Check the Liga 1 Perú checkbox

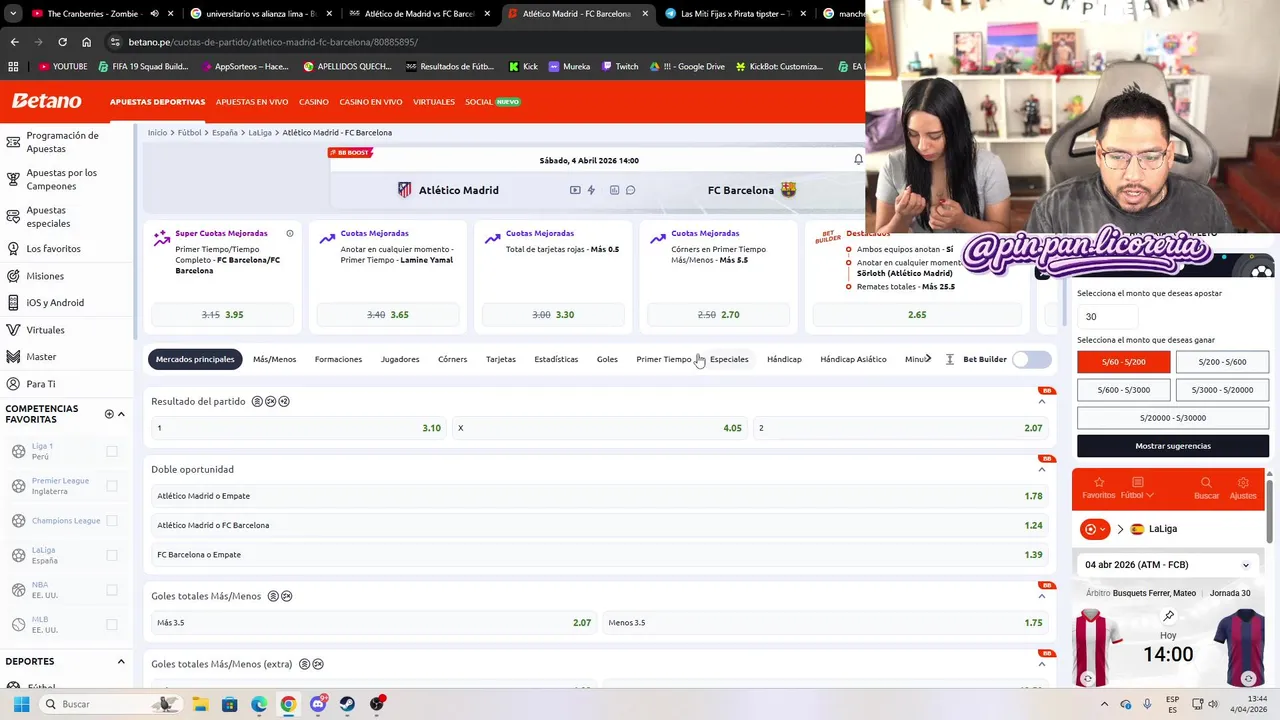(x=112, y=451)
